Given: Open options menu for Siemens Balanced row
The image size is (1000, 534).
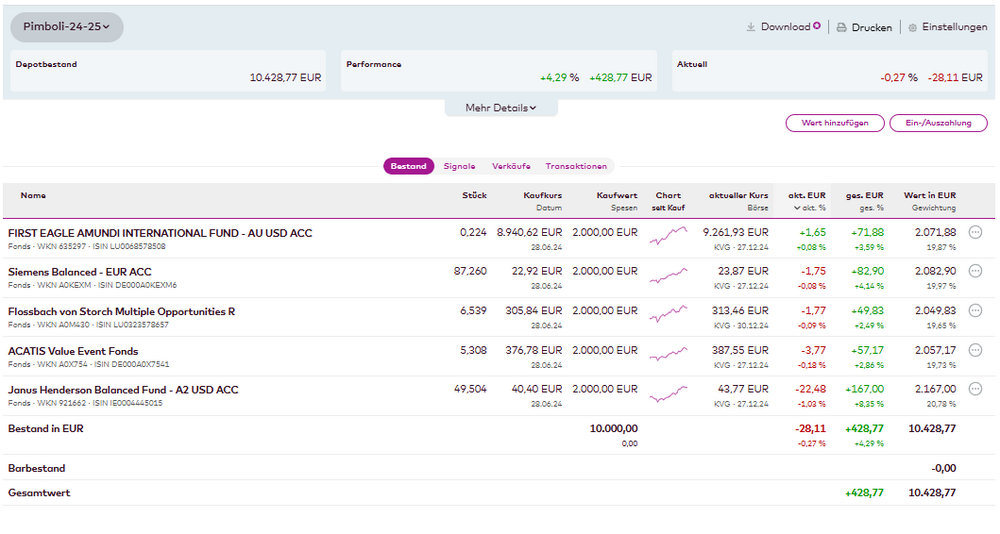Looking at the screenshot, I should 976,272.
